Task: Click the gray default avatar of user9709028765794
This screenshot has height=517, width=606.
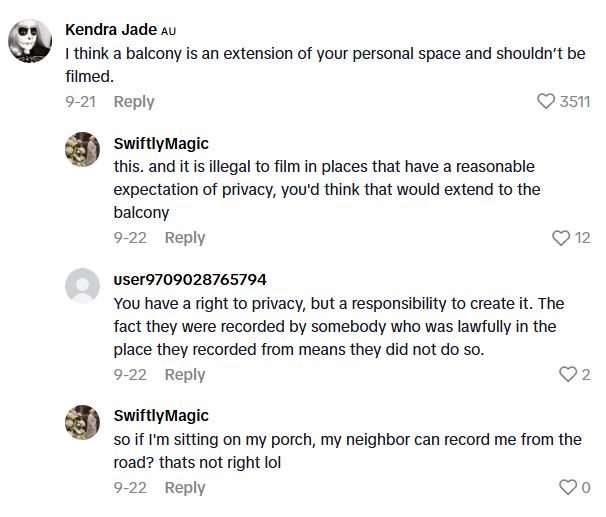Action: coord(82,286)
